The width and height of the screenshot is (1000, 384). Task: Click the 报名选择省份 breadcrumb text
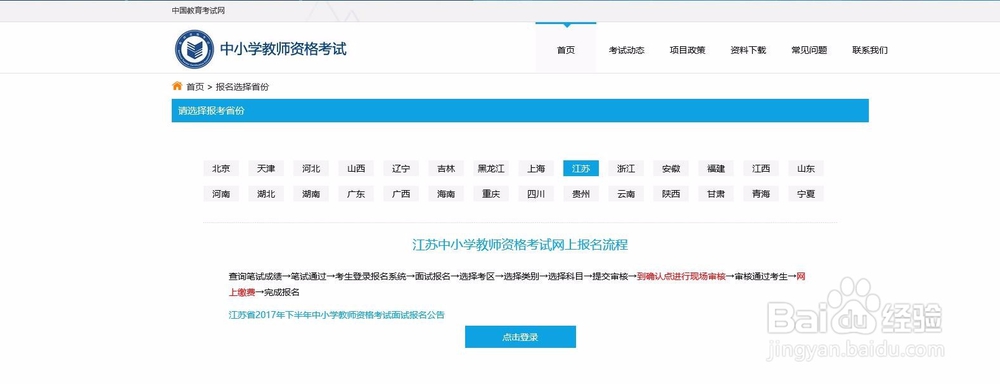pos(242,87)
